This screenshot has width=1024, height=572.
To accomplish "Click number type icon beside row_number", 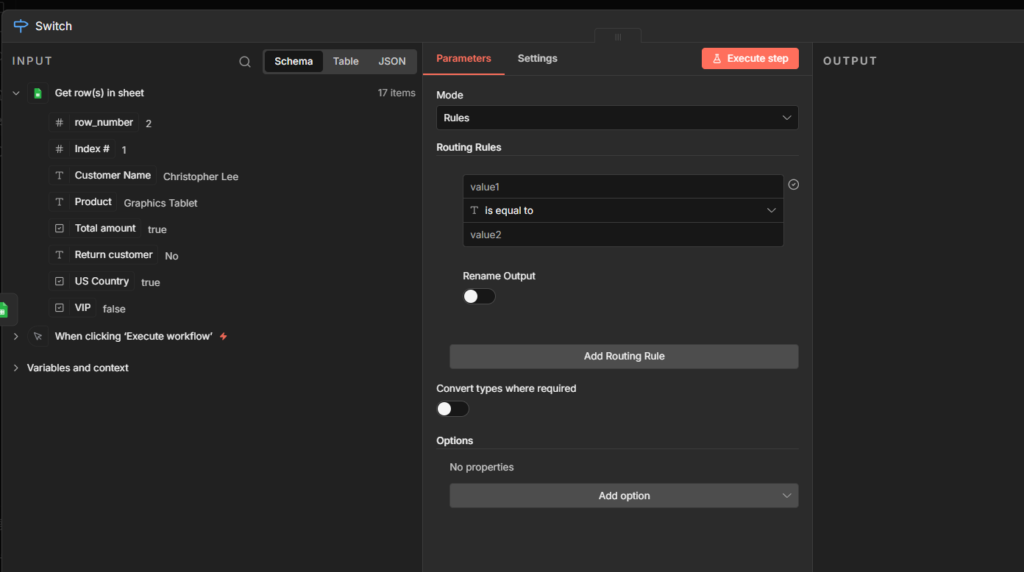I will tap(59, 122).
